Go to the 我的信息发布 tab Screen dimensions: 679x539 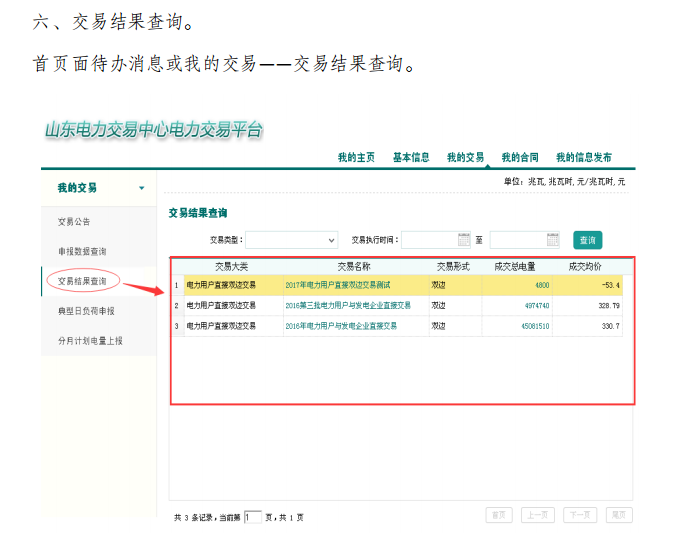[x=584, y=157]
